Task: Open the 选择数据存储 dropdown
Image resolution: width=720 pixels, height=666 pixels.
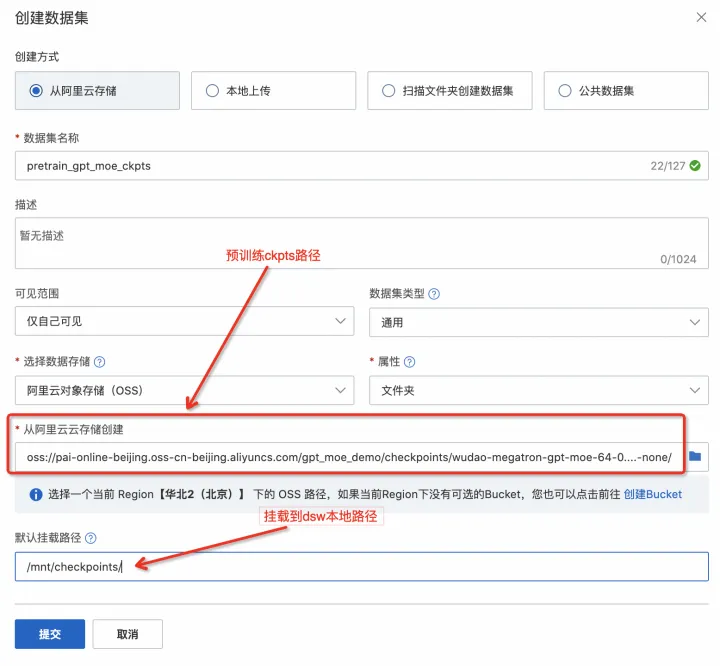Action: (x=184, y=390)
